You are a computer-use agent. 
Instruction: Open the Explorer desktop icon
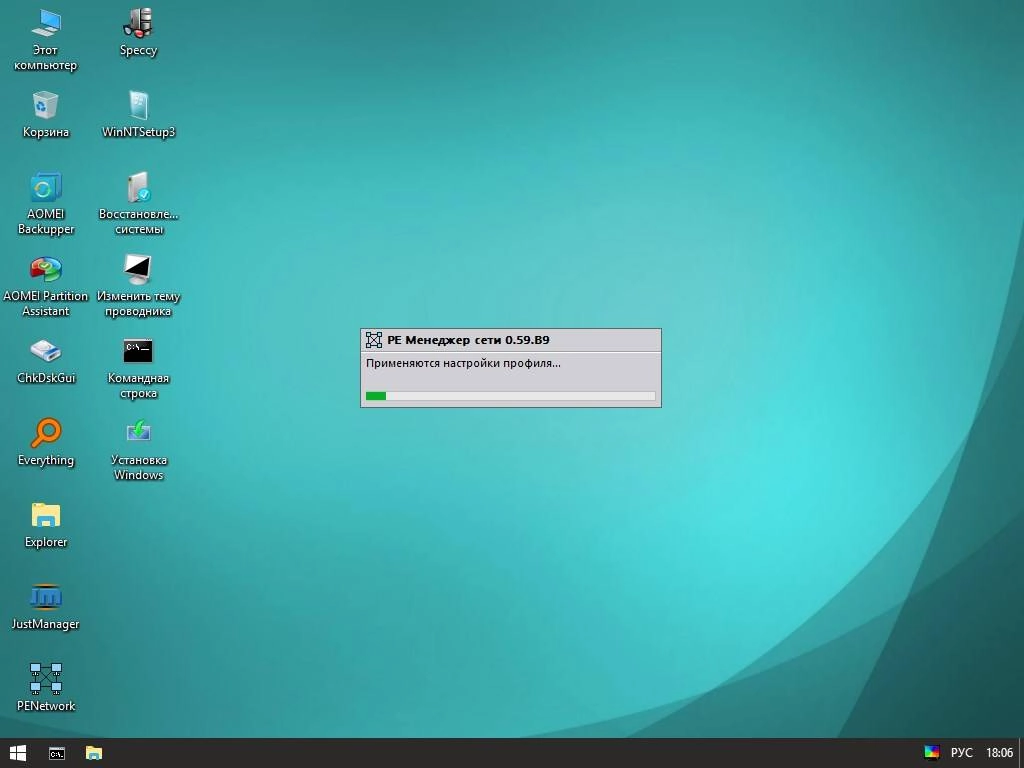click(45, 524)
